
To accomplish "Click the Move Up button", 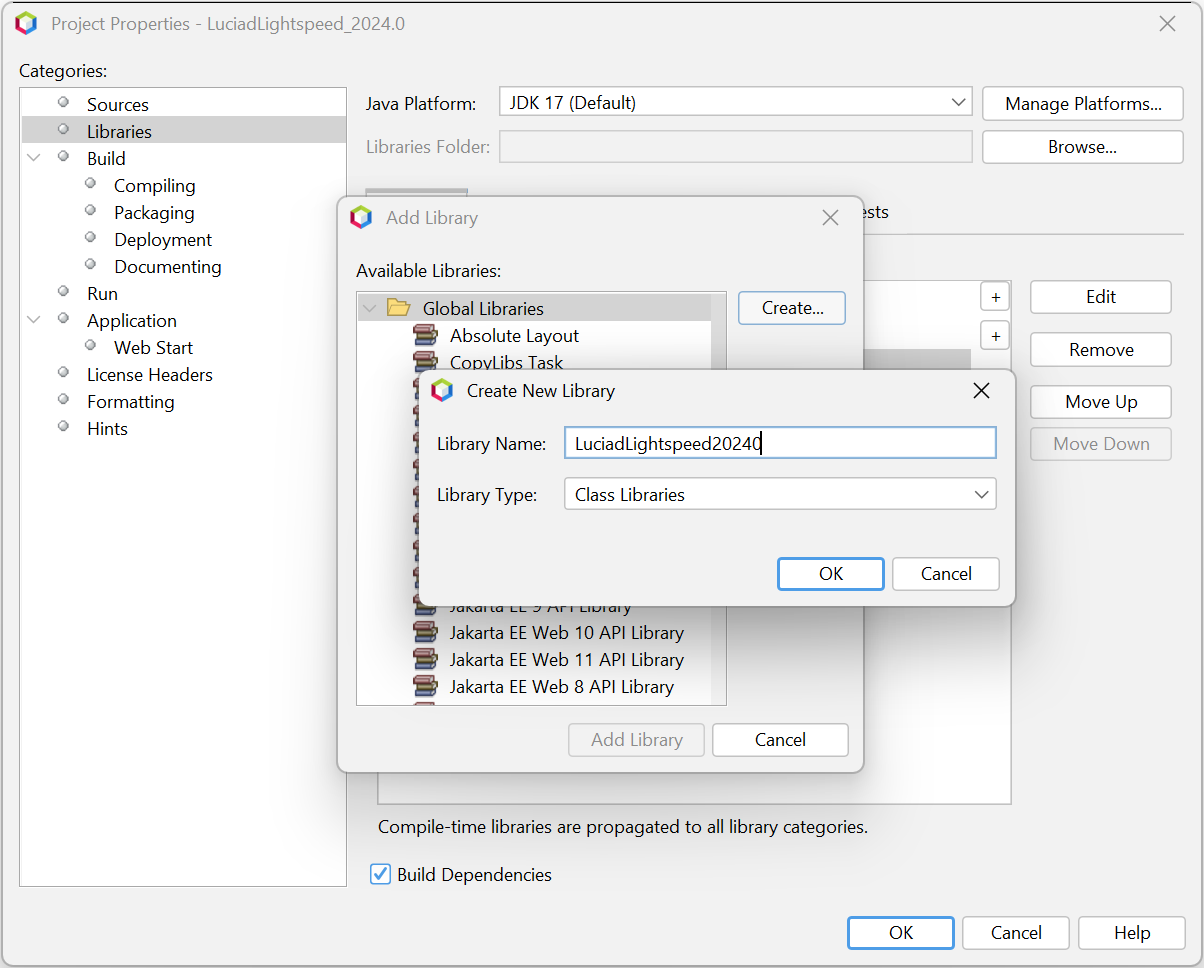I will [1101, 402].
